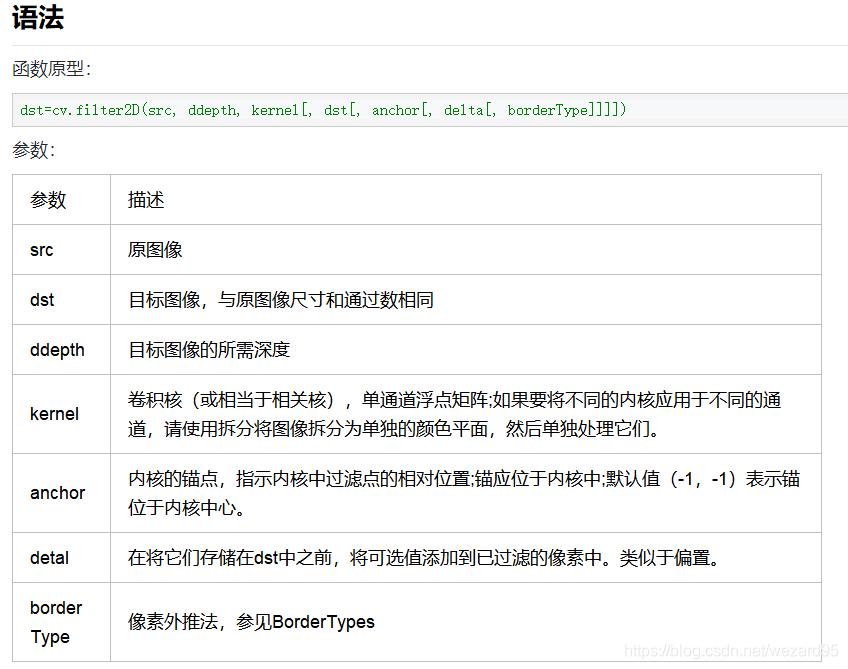The width and height of the screenshot is (848, 669).
Task: Click the 卷积核 description text
Action: tap(454, 414)
